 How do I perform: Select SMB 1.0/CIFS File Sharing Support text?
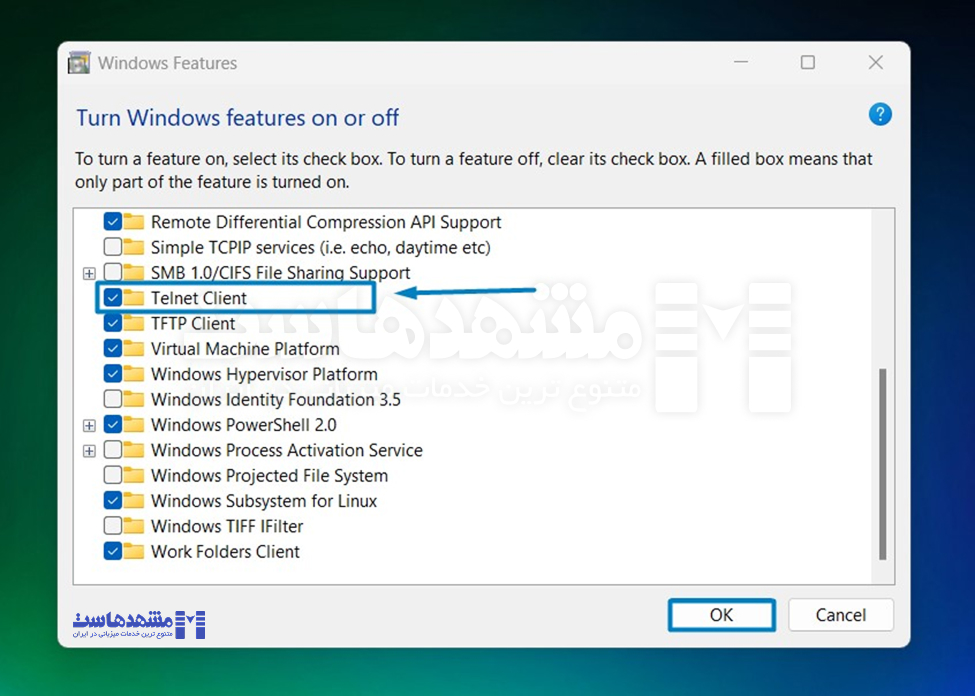point(280,273)
